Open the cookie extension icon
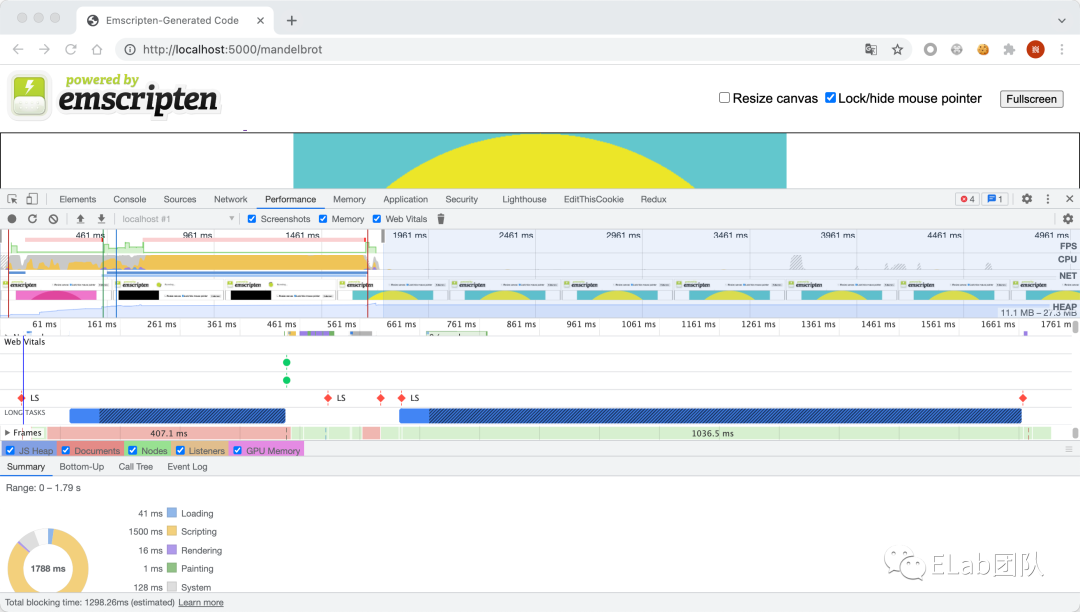Screen dimensions: 1080x612 tap(983, 50)
